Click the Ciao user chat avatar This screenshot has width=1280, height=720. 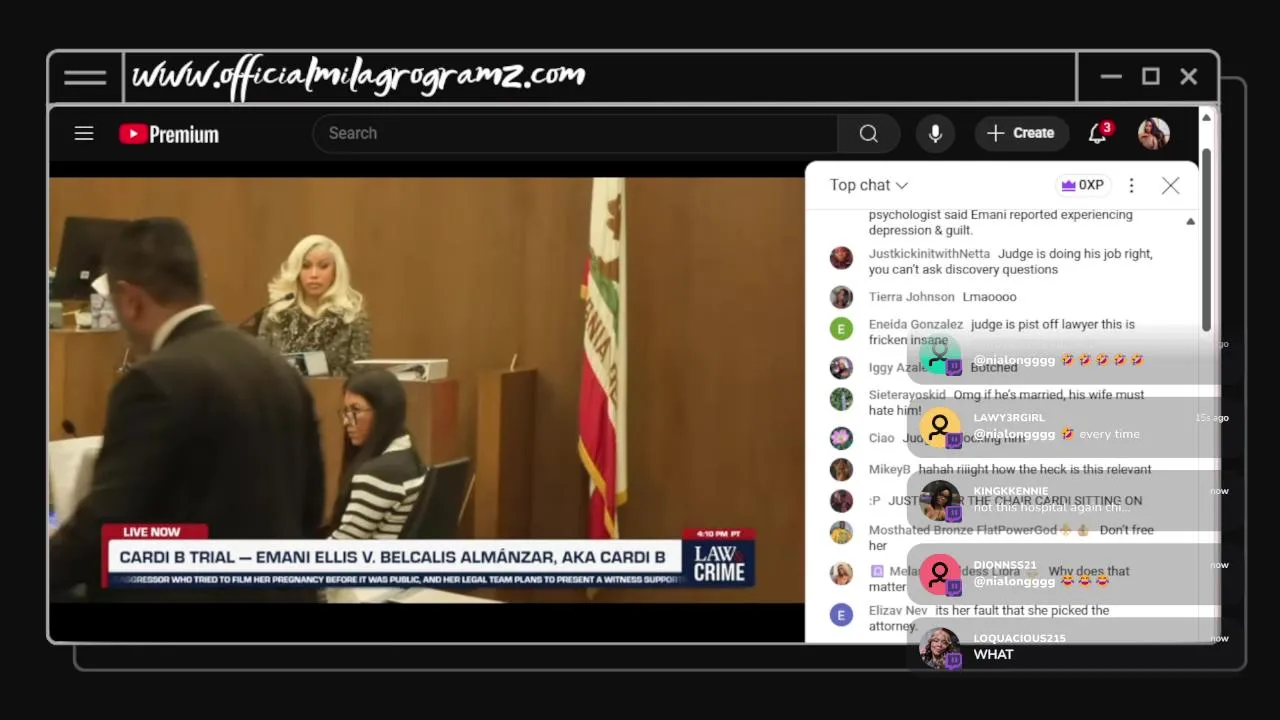coord(841,438)
